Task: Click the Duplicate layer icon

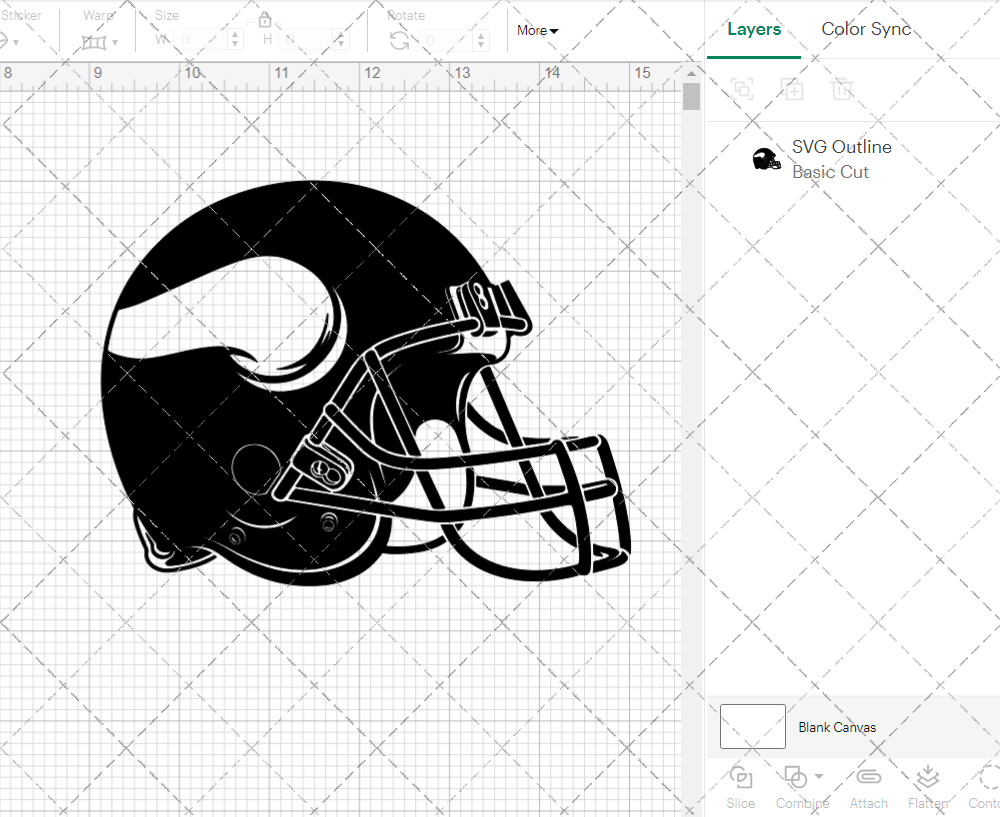Action: 792,89
